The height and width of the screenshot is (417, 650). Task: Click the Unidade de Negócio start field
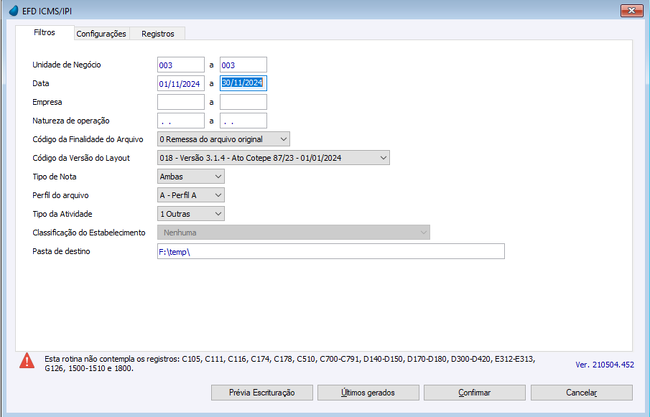pos(181,65)
